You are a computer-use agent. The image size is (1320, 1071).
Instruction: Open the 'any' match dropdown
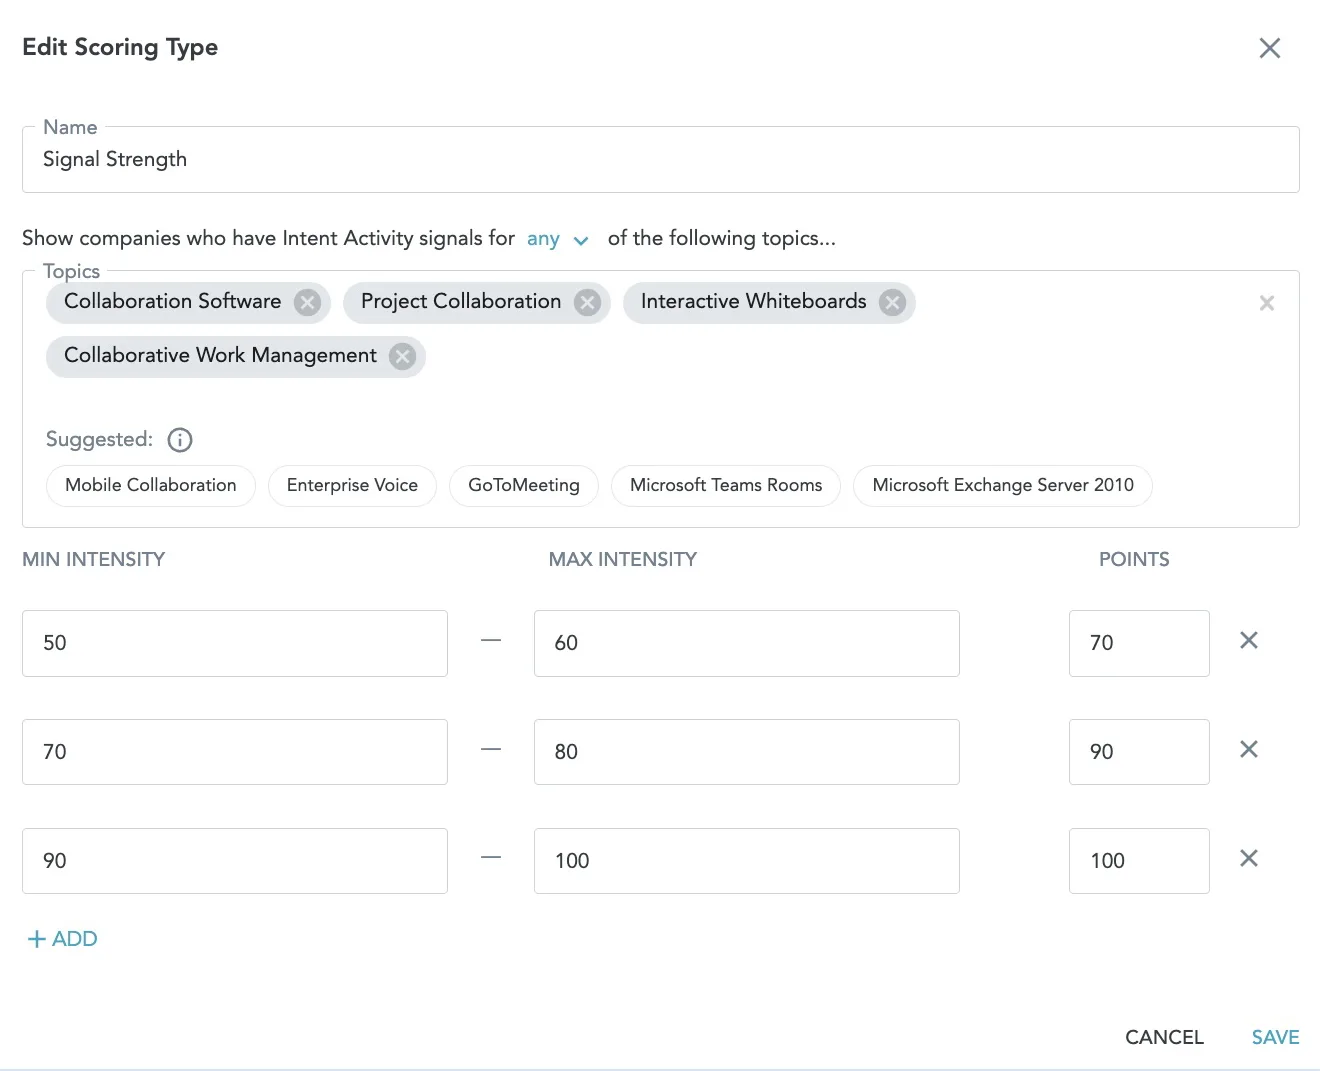pos(558,239)
